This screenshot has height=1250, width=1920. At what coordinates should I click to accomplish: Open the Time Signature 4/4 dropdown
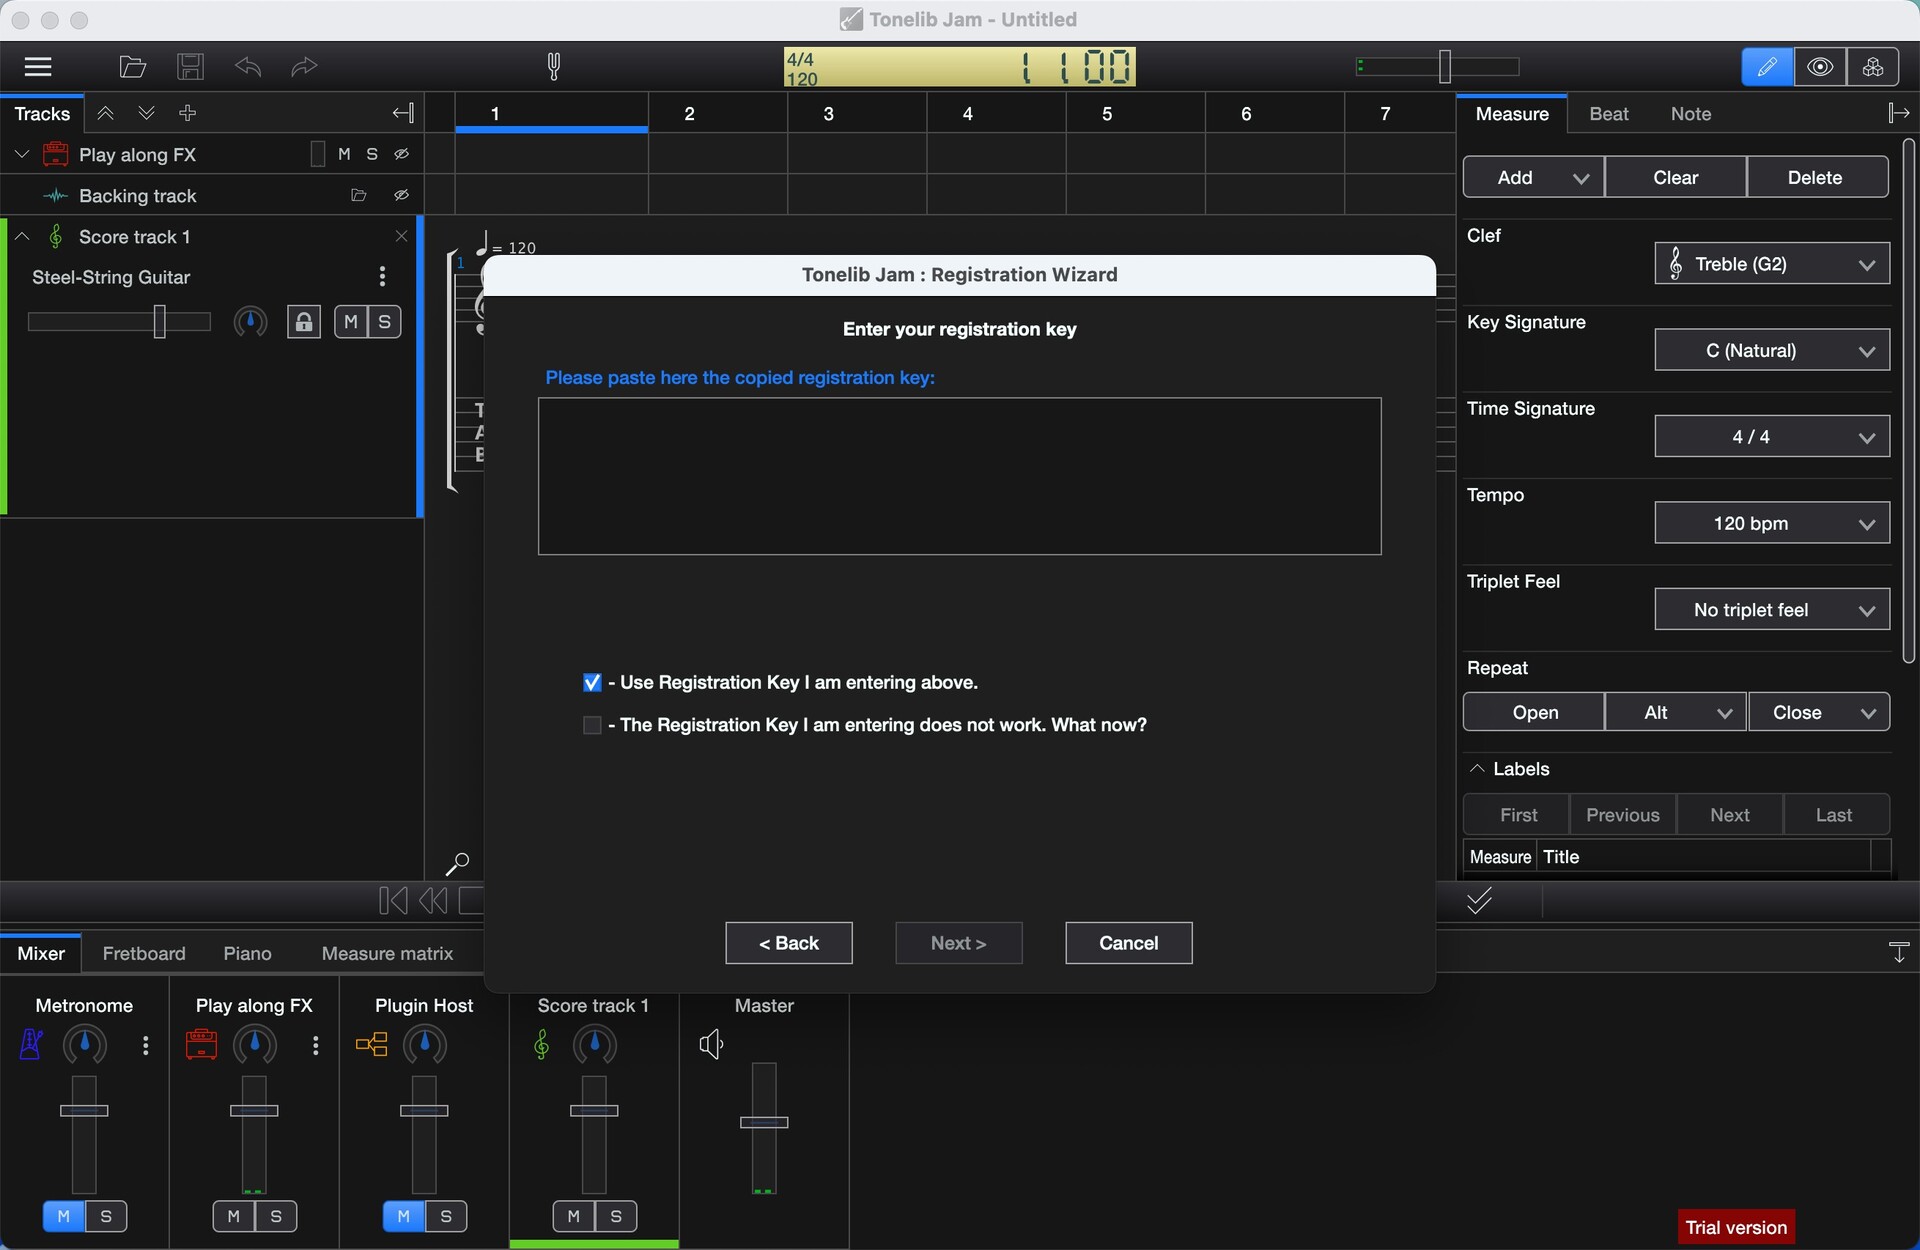1772,437
